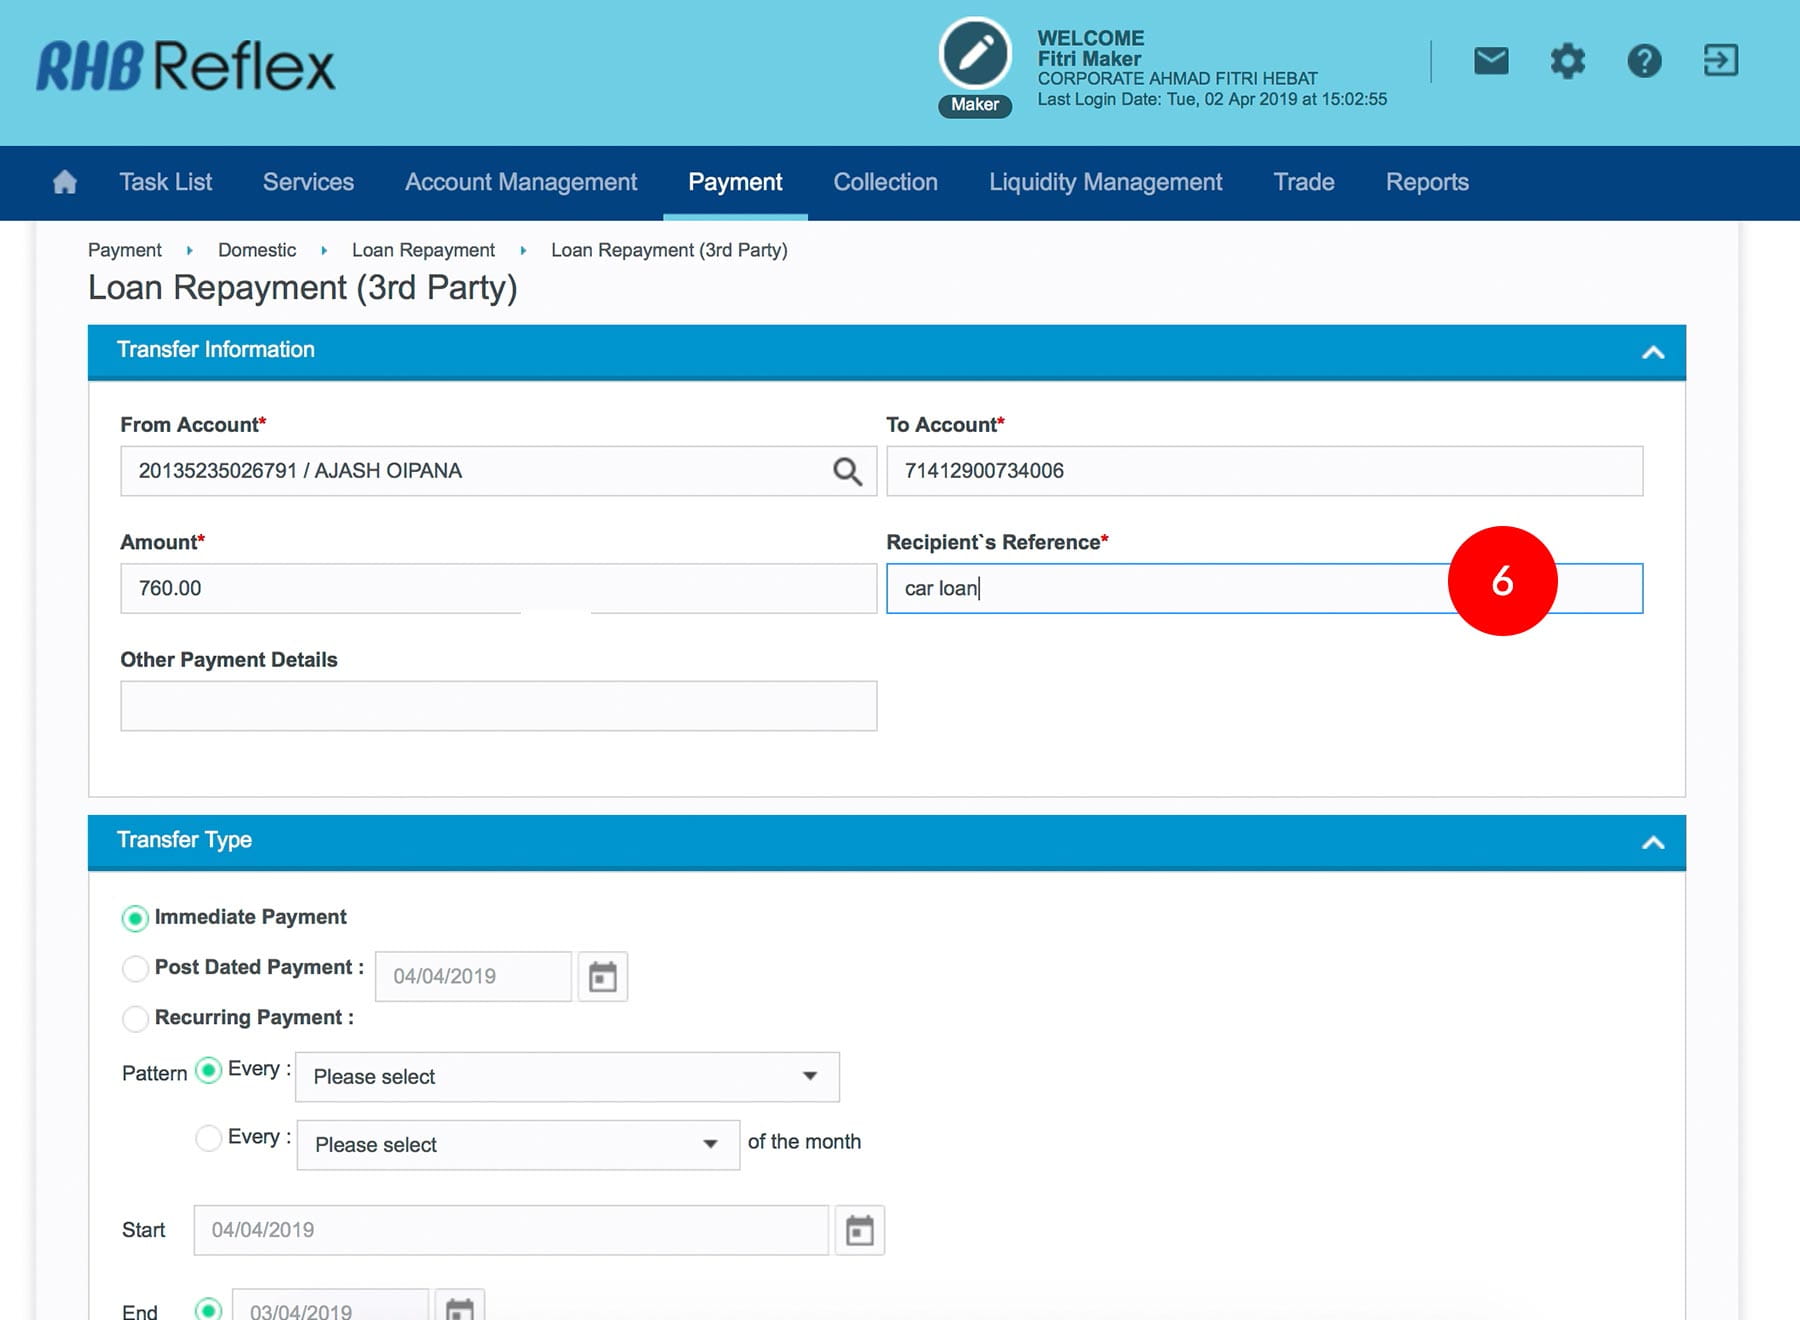
Task: Click the Loan Repayment breadcrumb link
Action: tap(423, 250)
